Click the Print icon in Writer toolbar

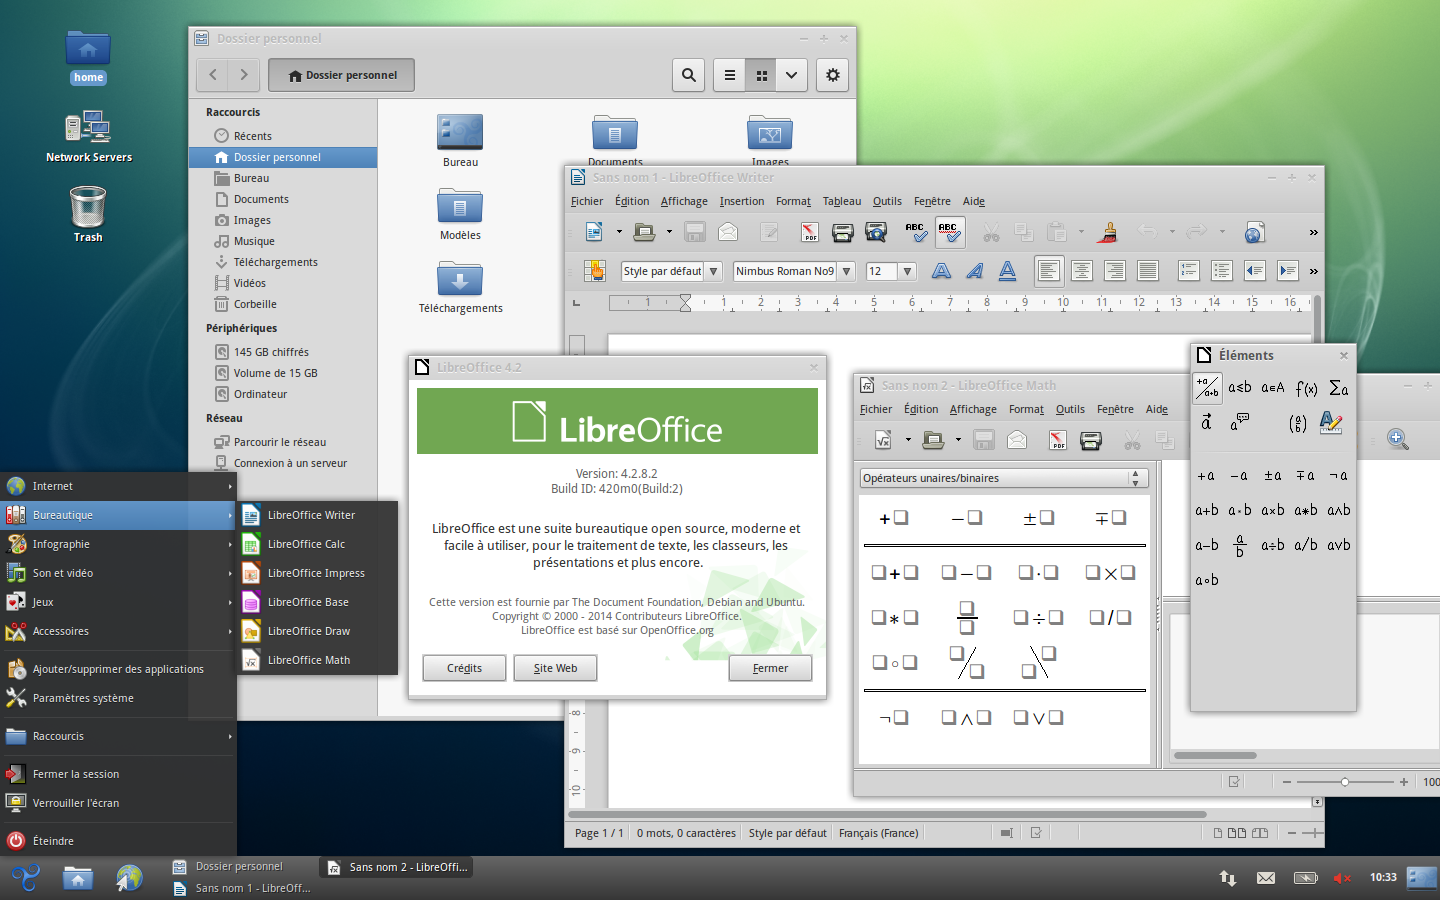click(x=842, y=232)
